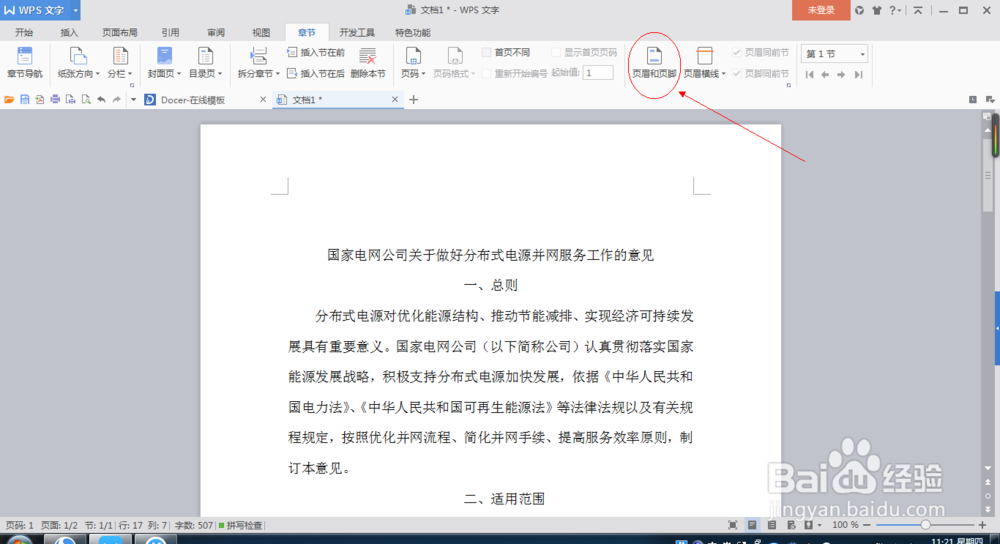Toggle the 页脚同前节 checkbox

click(737, 73)
